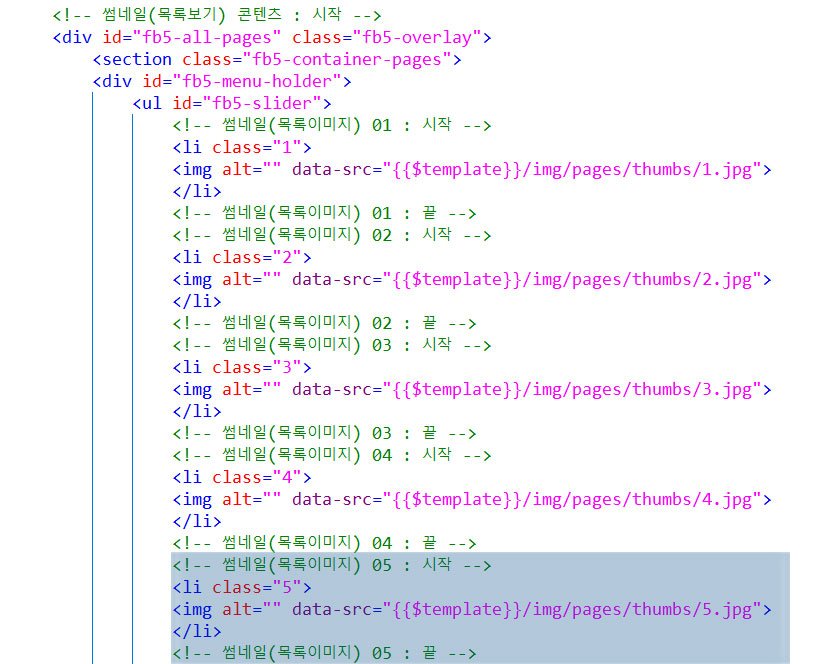Click the comment 썸네일(목록이미지) 04 : 끝

[x=322, y=544]
